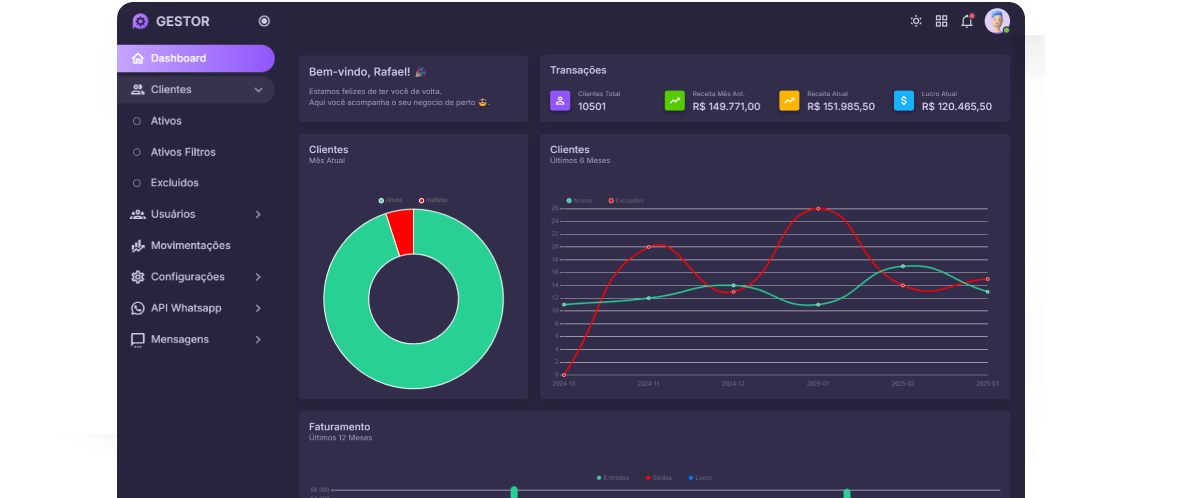Select the Excluidos circle bullet
1195x498 pixels.
(x=137, y=183)
